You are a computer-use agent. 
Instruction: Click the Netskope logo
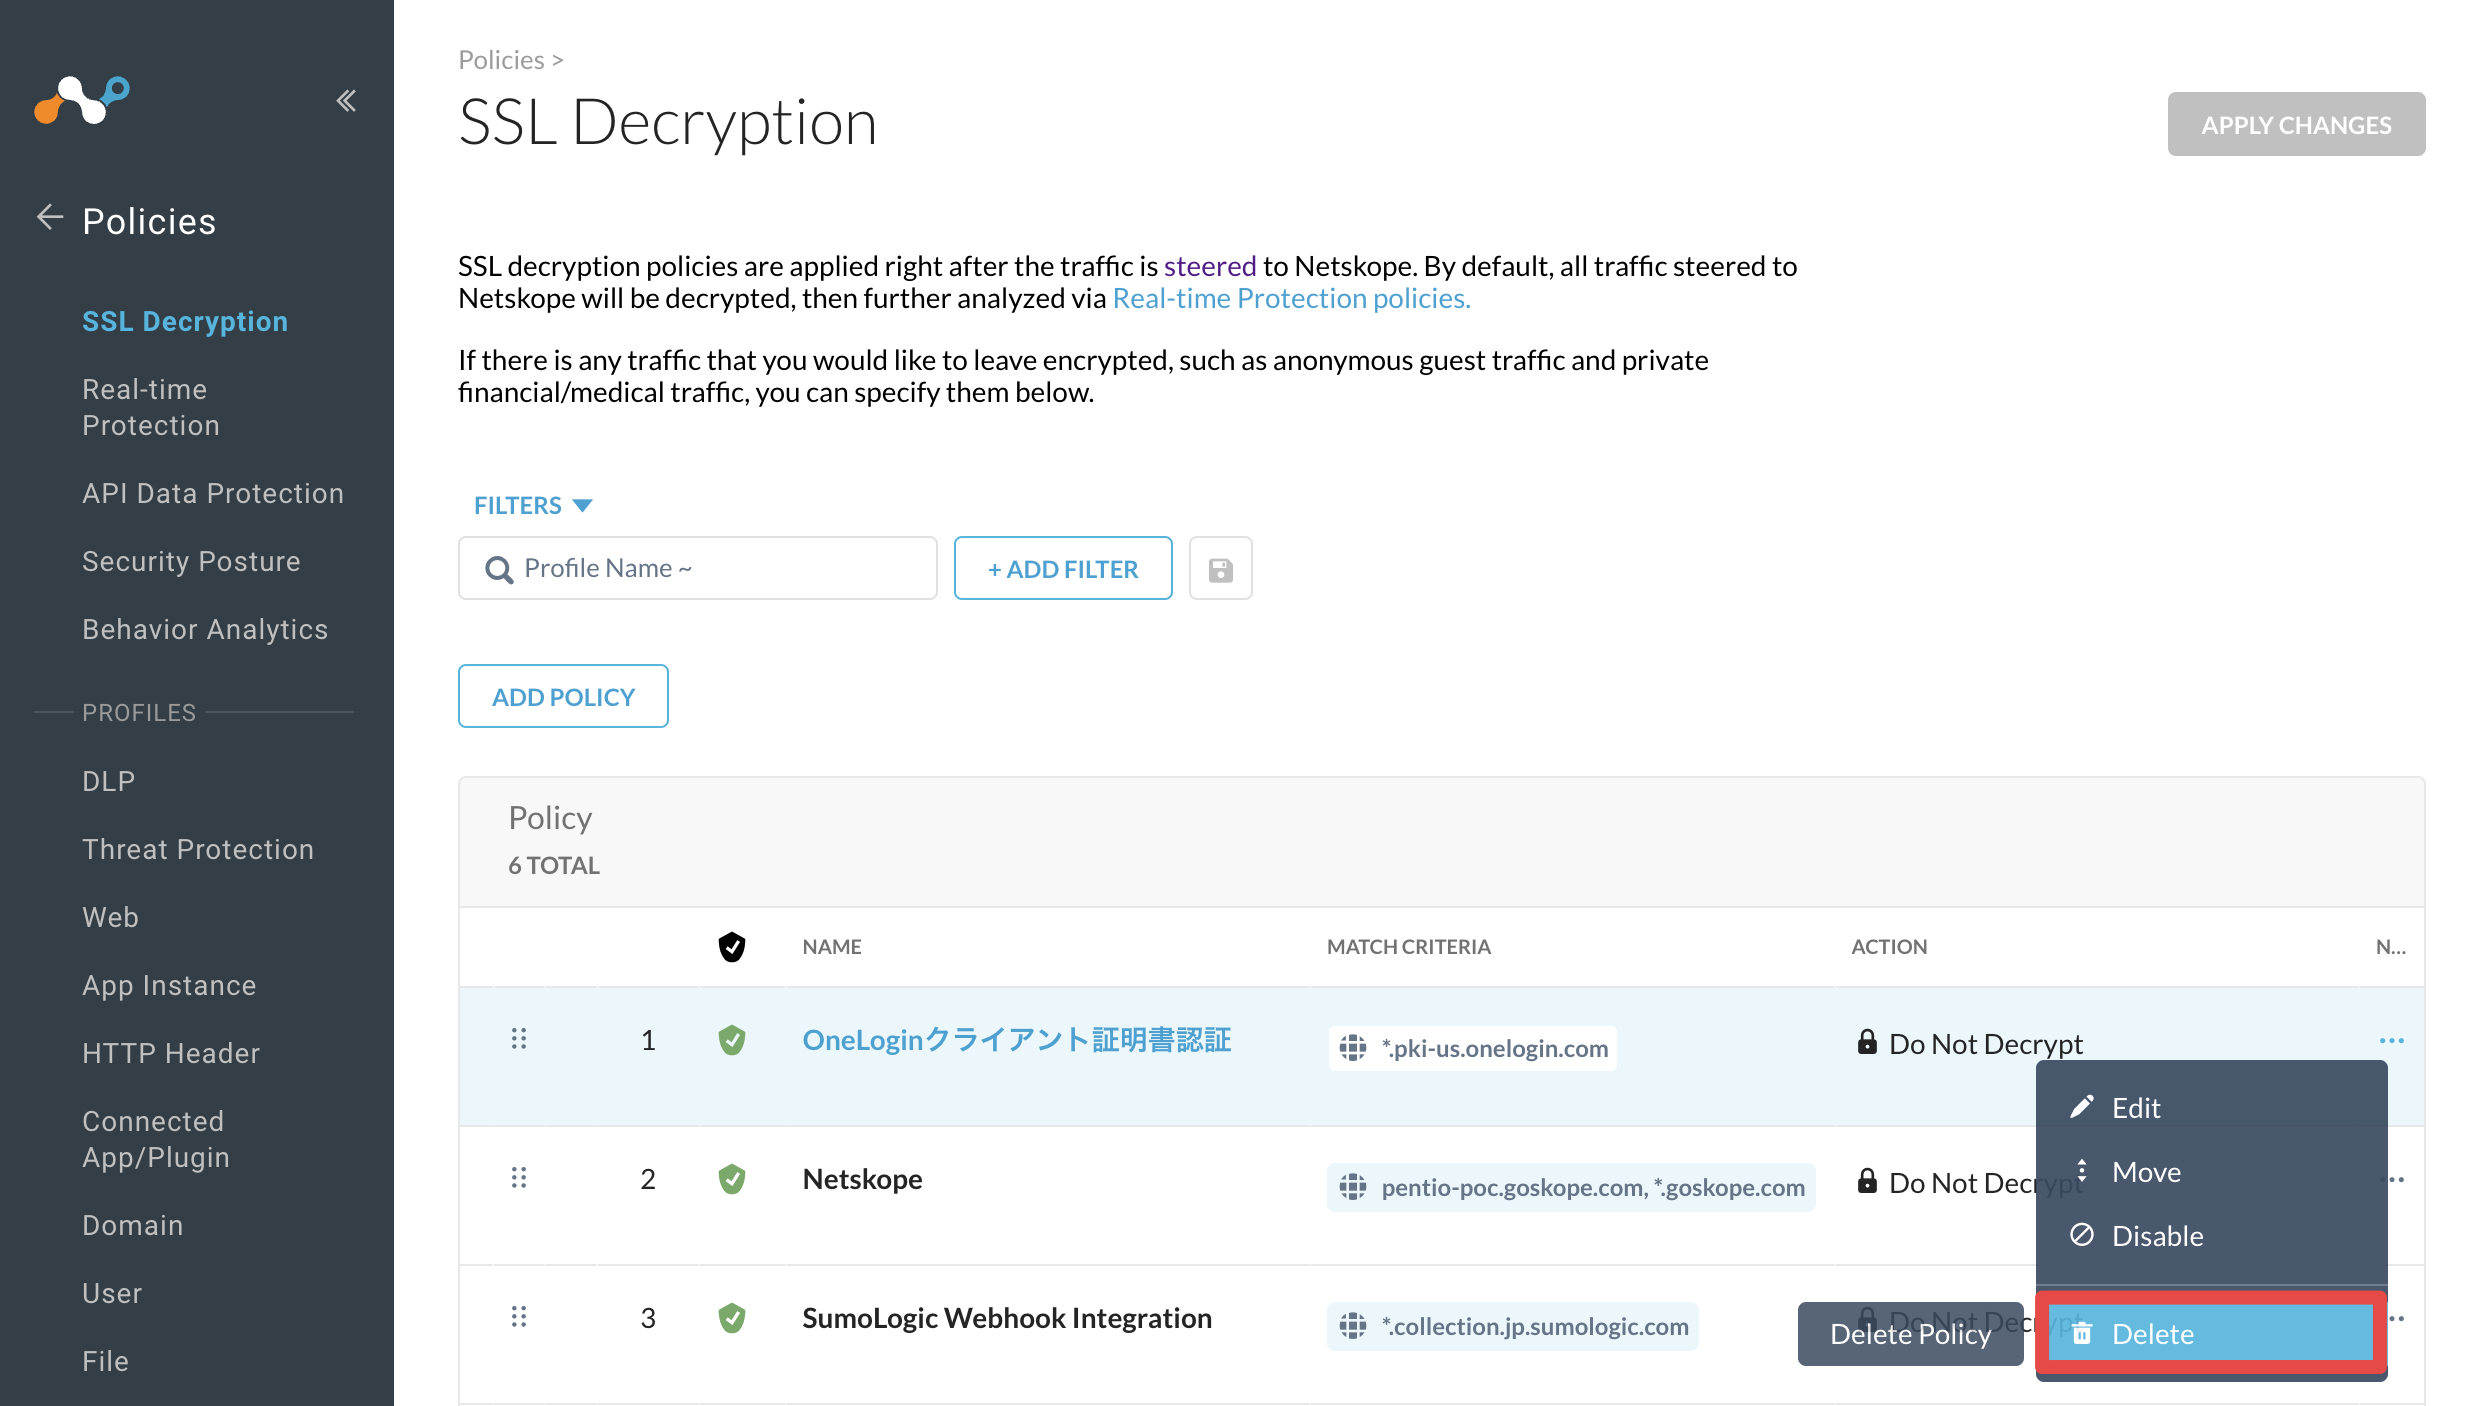point(82,100)
